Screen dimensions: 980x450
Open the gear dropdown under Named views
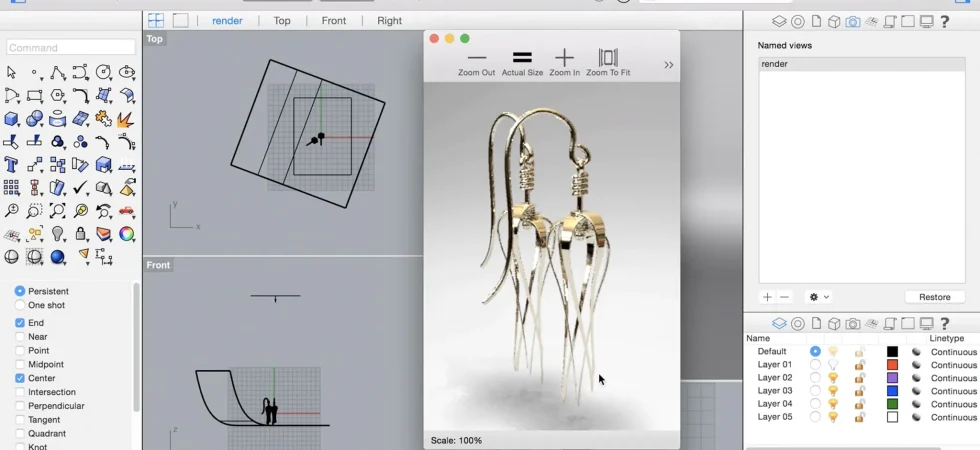point(819,298)
